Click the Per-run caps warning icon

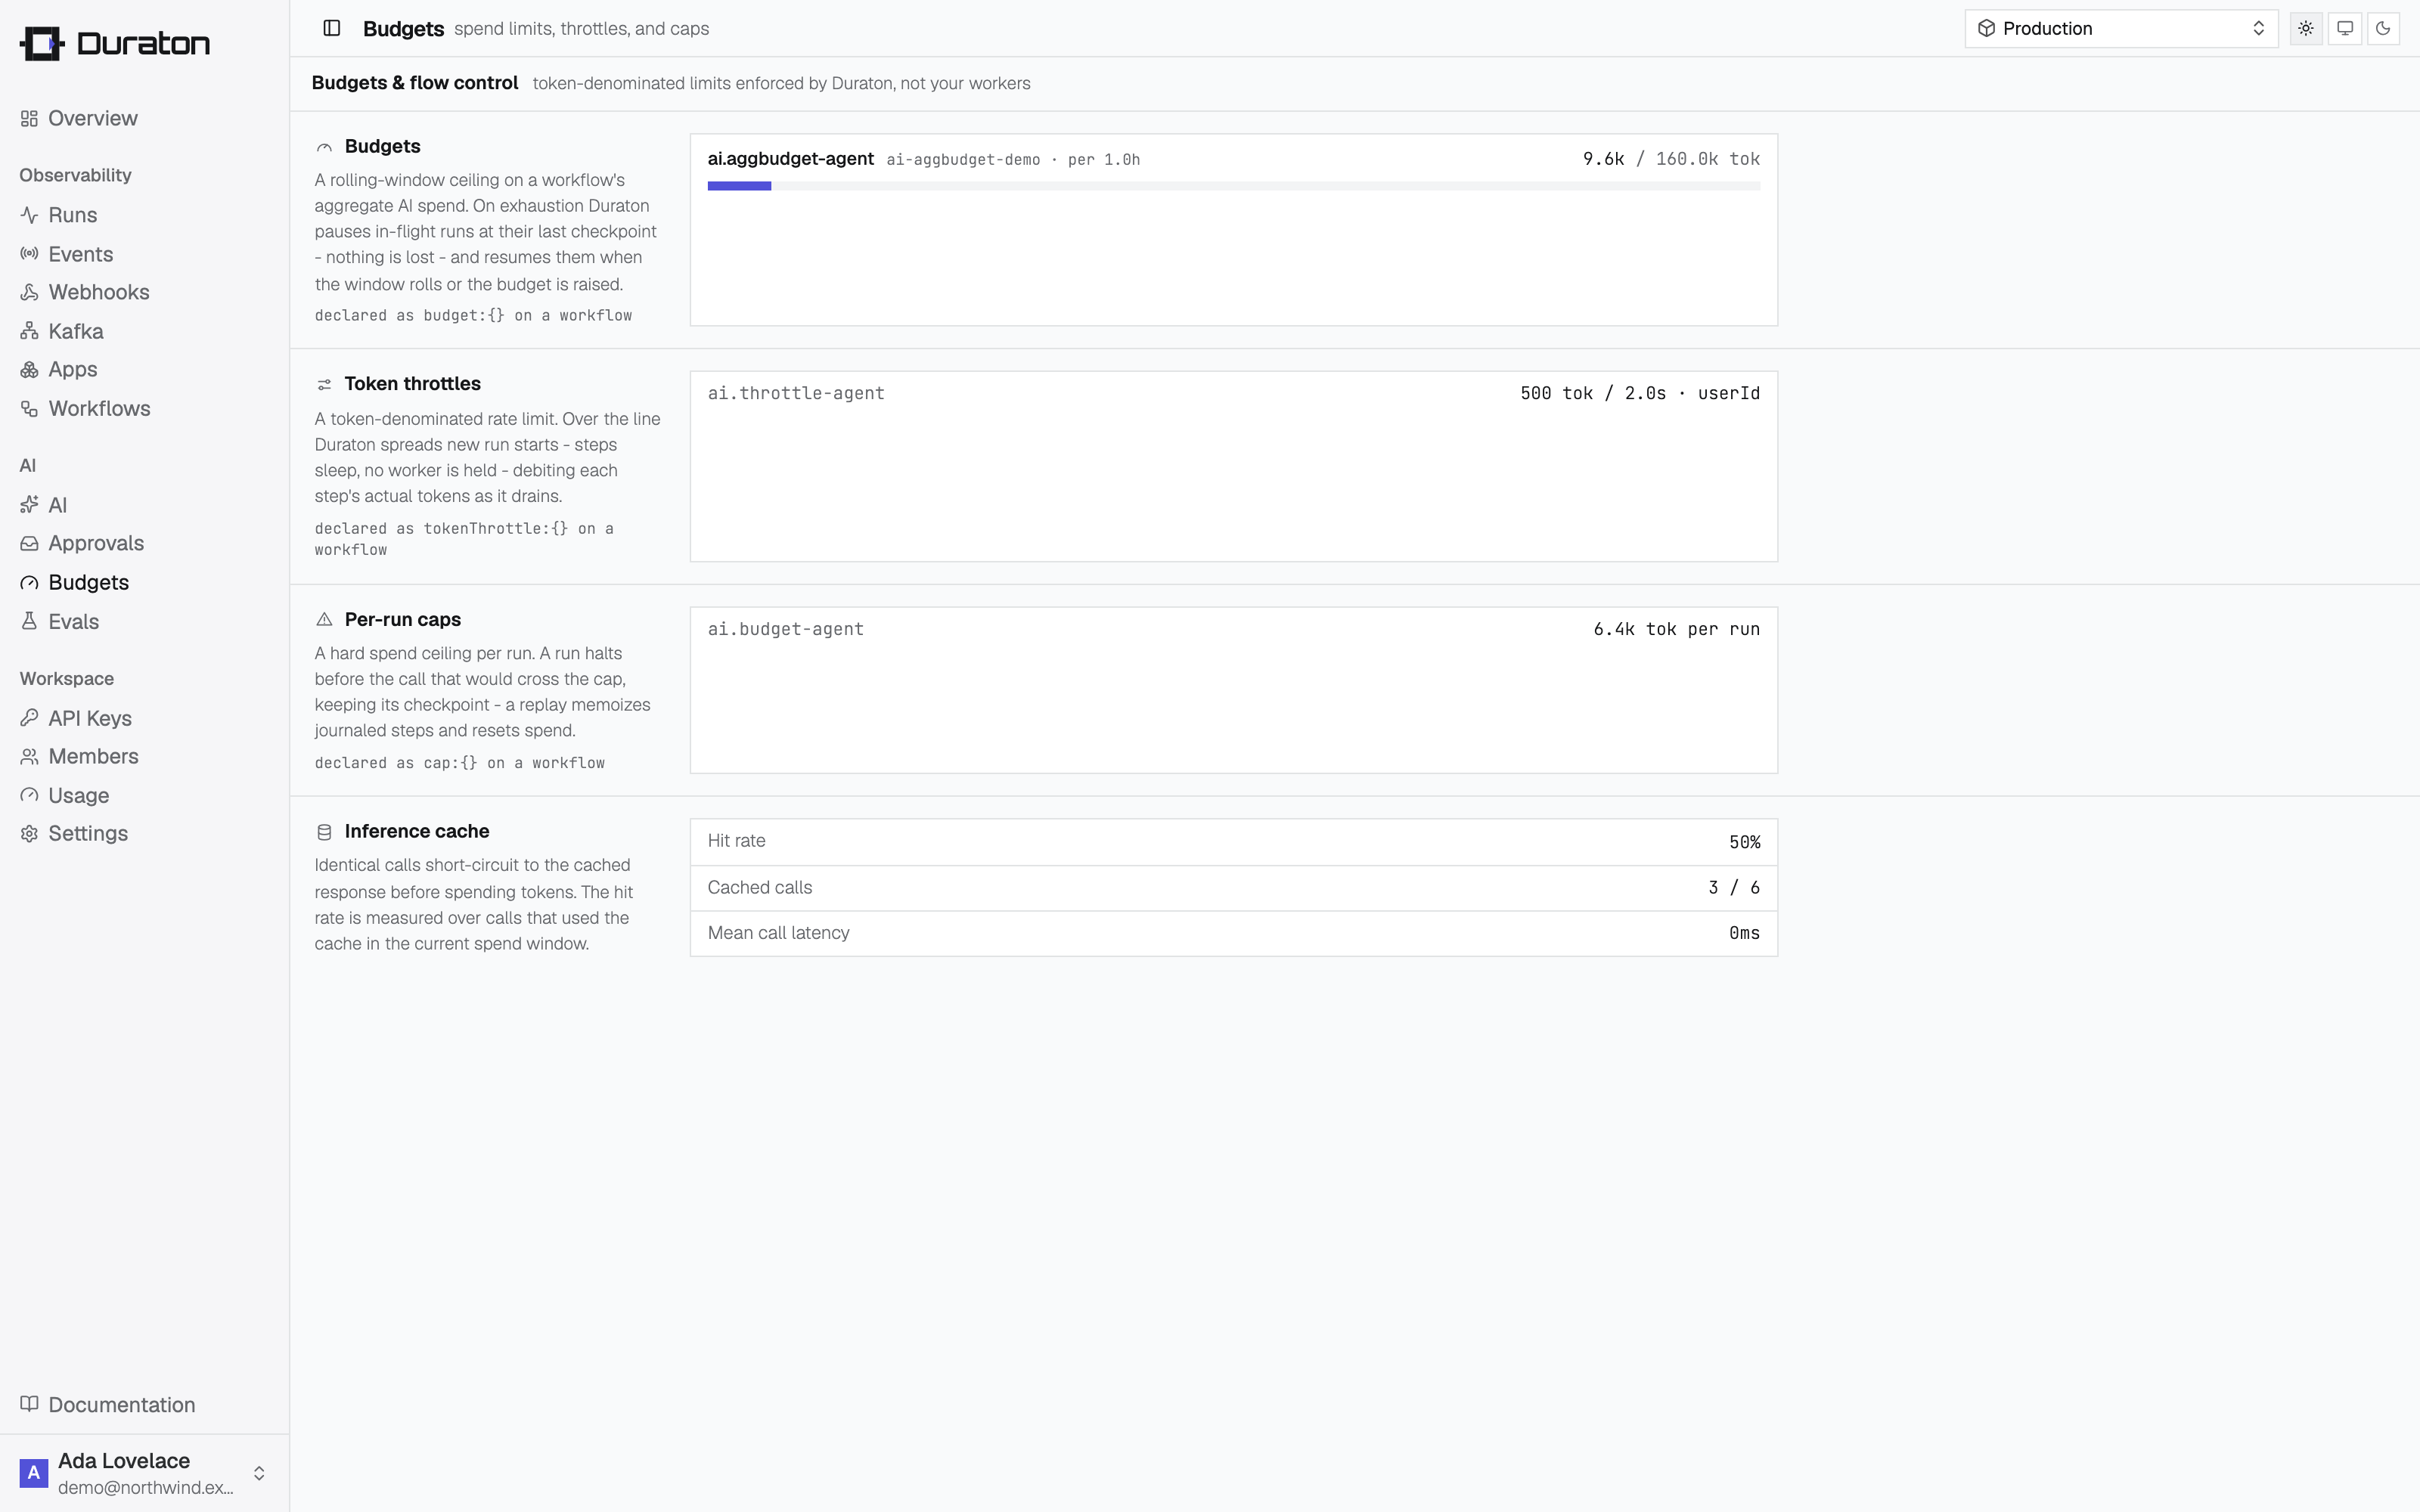pyautogui.click(x=324, y=620)
